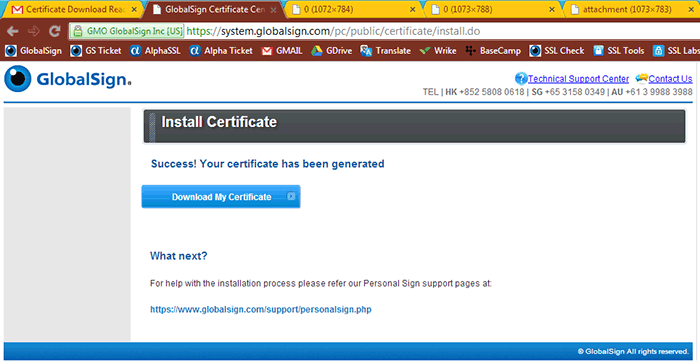
Task: Click the question mark support icon
Action: point(521,79)
